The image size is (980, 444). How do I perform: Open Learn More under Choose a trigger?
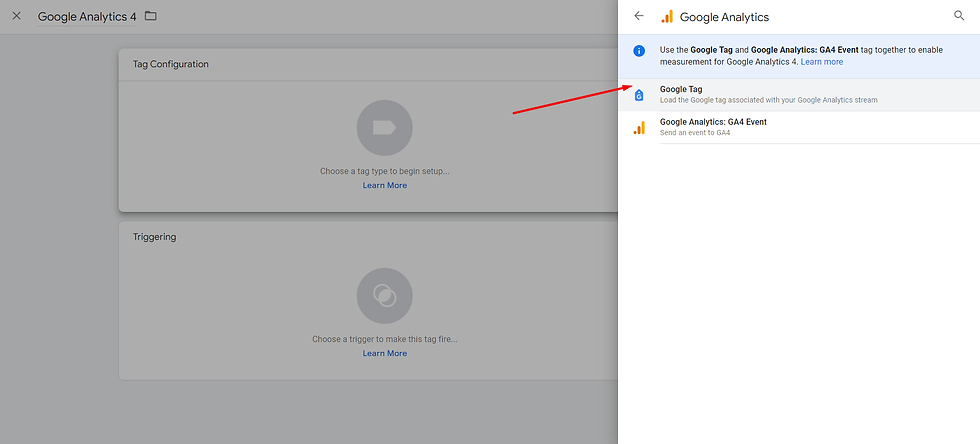384,353
